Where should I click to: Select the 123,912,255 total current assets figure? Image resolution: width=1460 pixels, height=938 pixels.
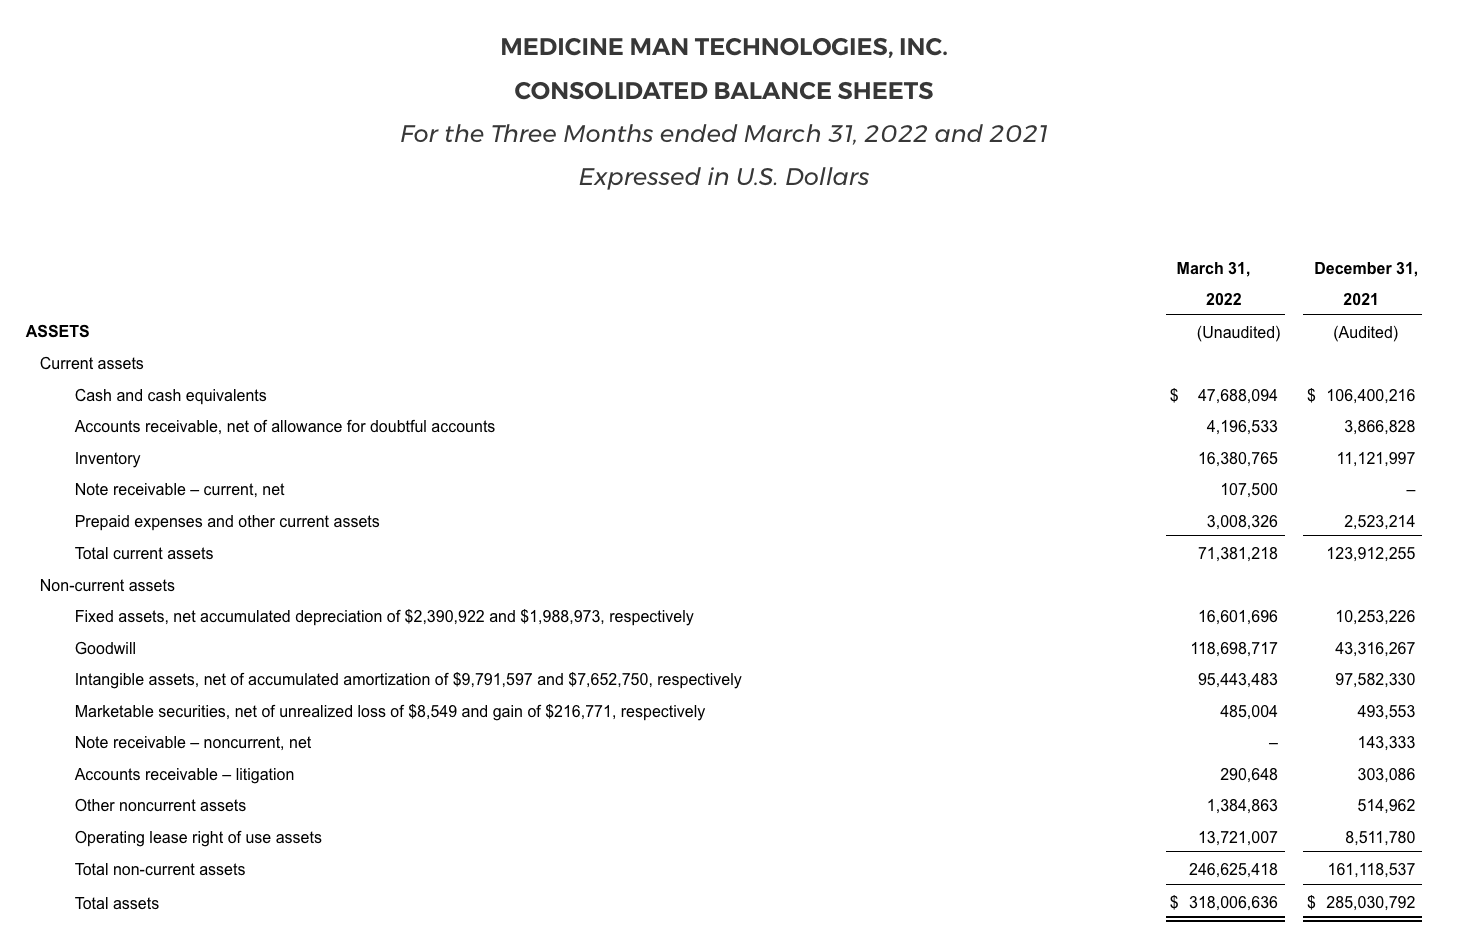(x=1370, y=553)
